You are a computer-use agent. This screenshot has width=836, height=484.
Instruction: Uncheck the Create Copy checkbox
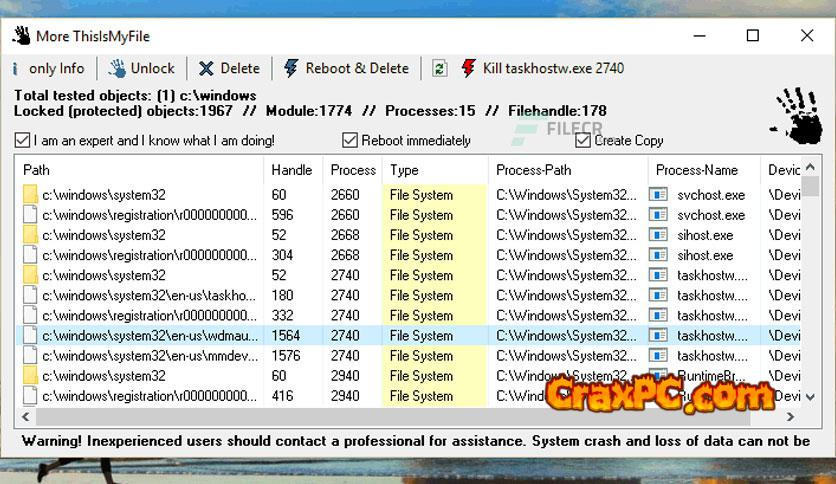583,141
